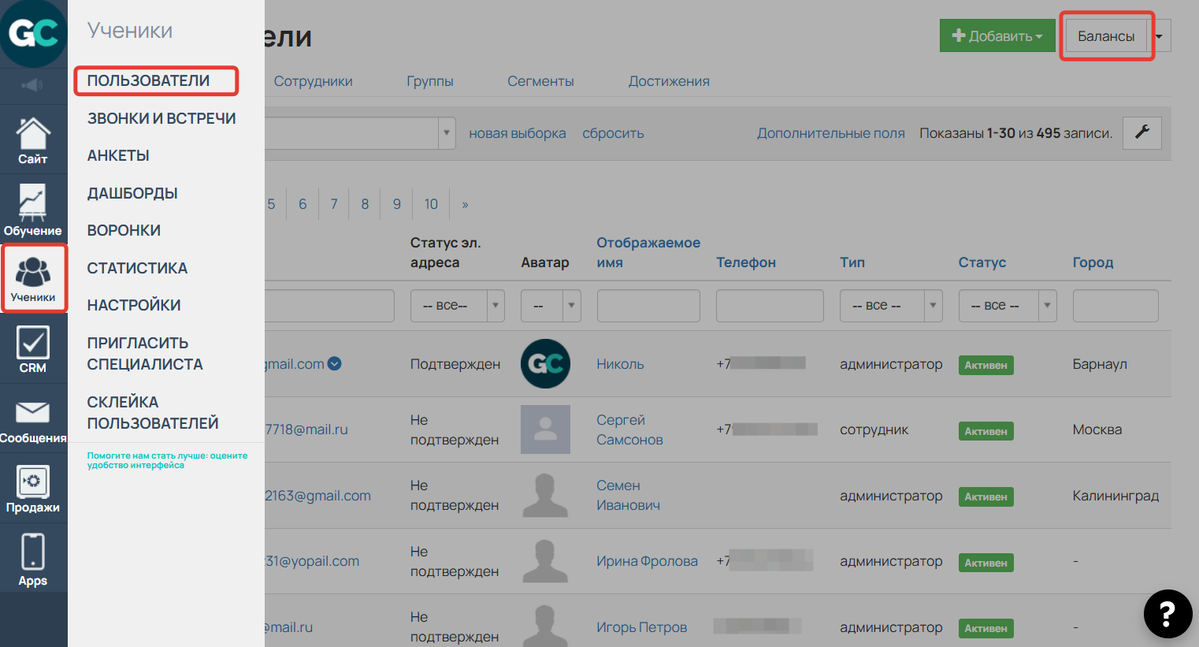Image resolution: width=1199 pixels, height=647 pixels.
Task: Click the сбросить link
Action: tap(613, 133)
